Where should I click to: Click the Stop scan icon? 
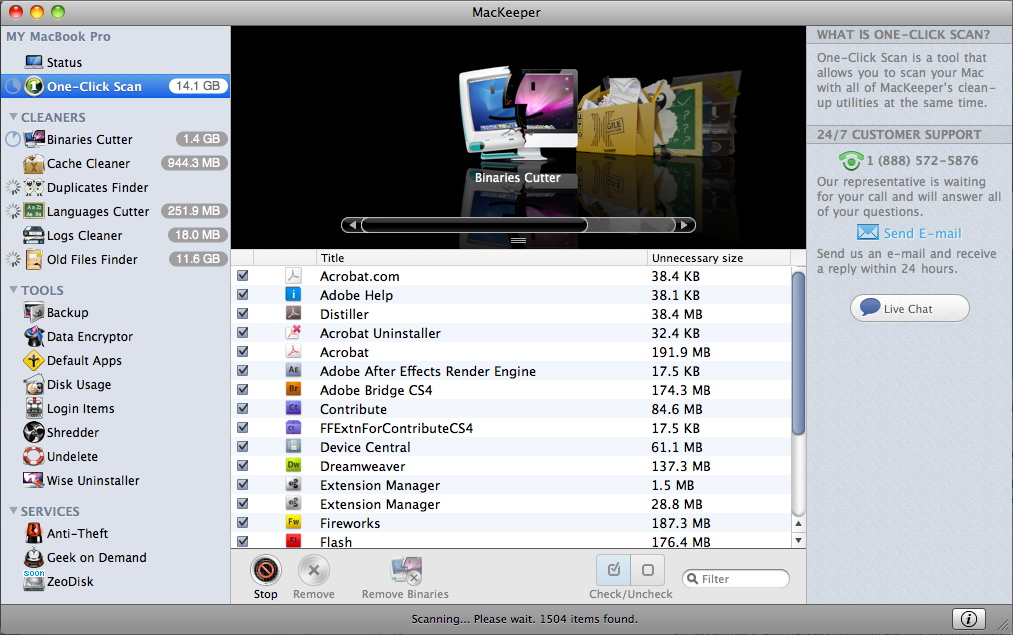[265, 571]
